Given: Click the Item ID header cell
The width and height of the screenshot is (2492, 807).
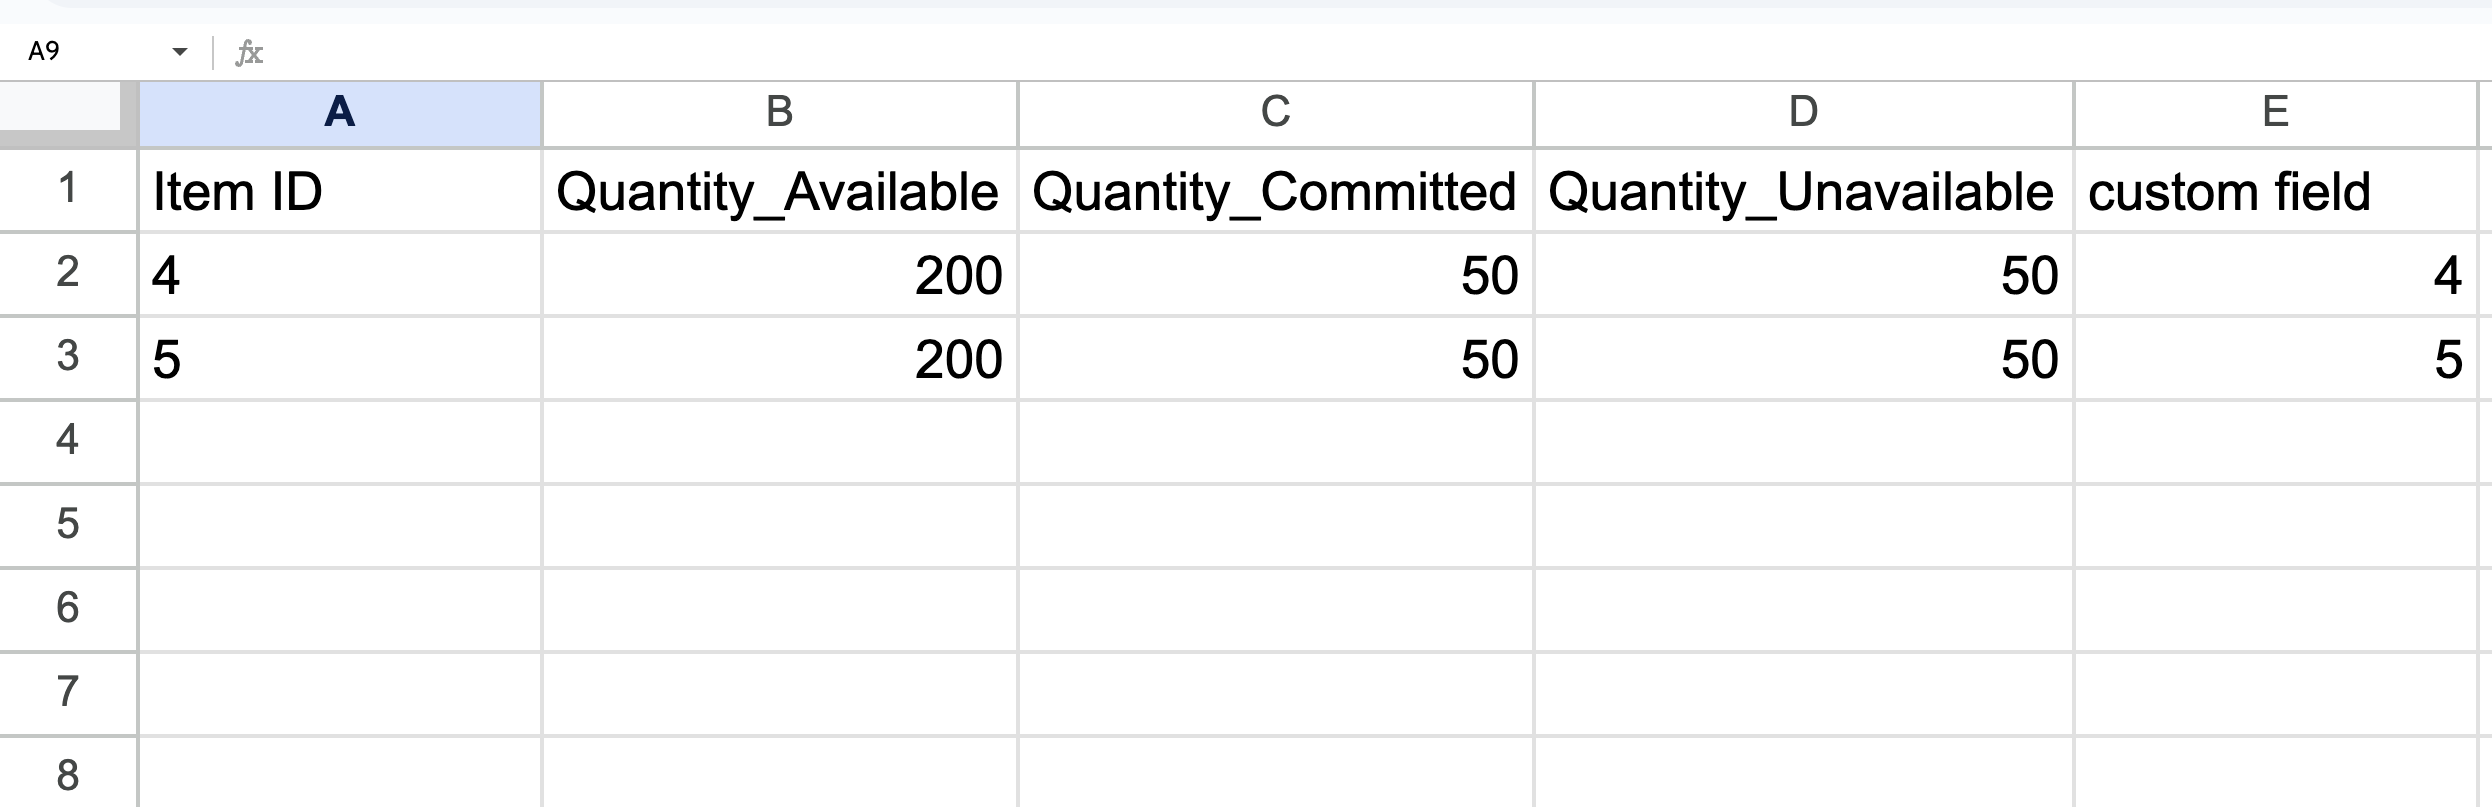Looking at the screenshot, I should pos(340,191).
